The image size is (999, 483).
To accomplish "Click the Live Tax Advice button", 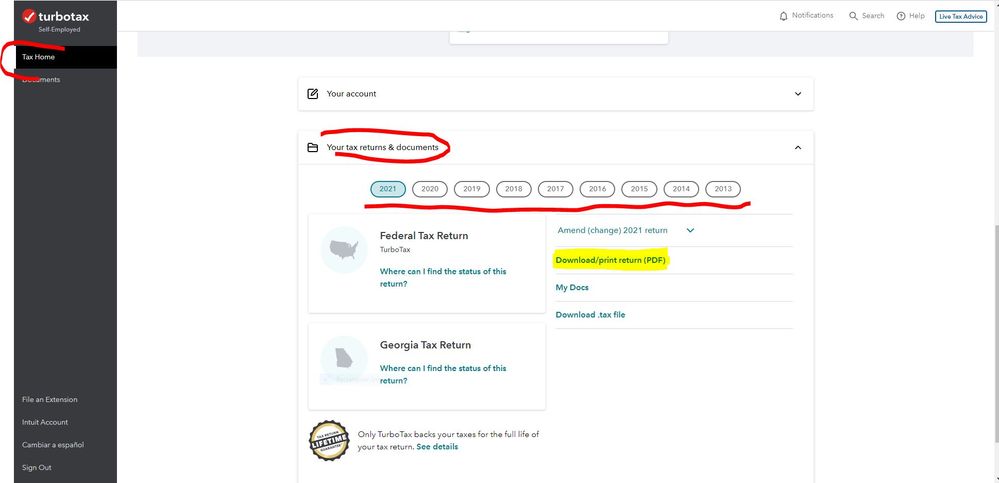I will pyautogui.click(x=960, y=17).
